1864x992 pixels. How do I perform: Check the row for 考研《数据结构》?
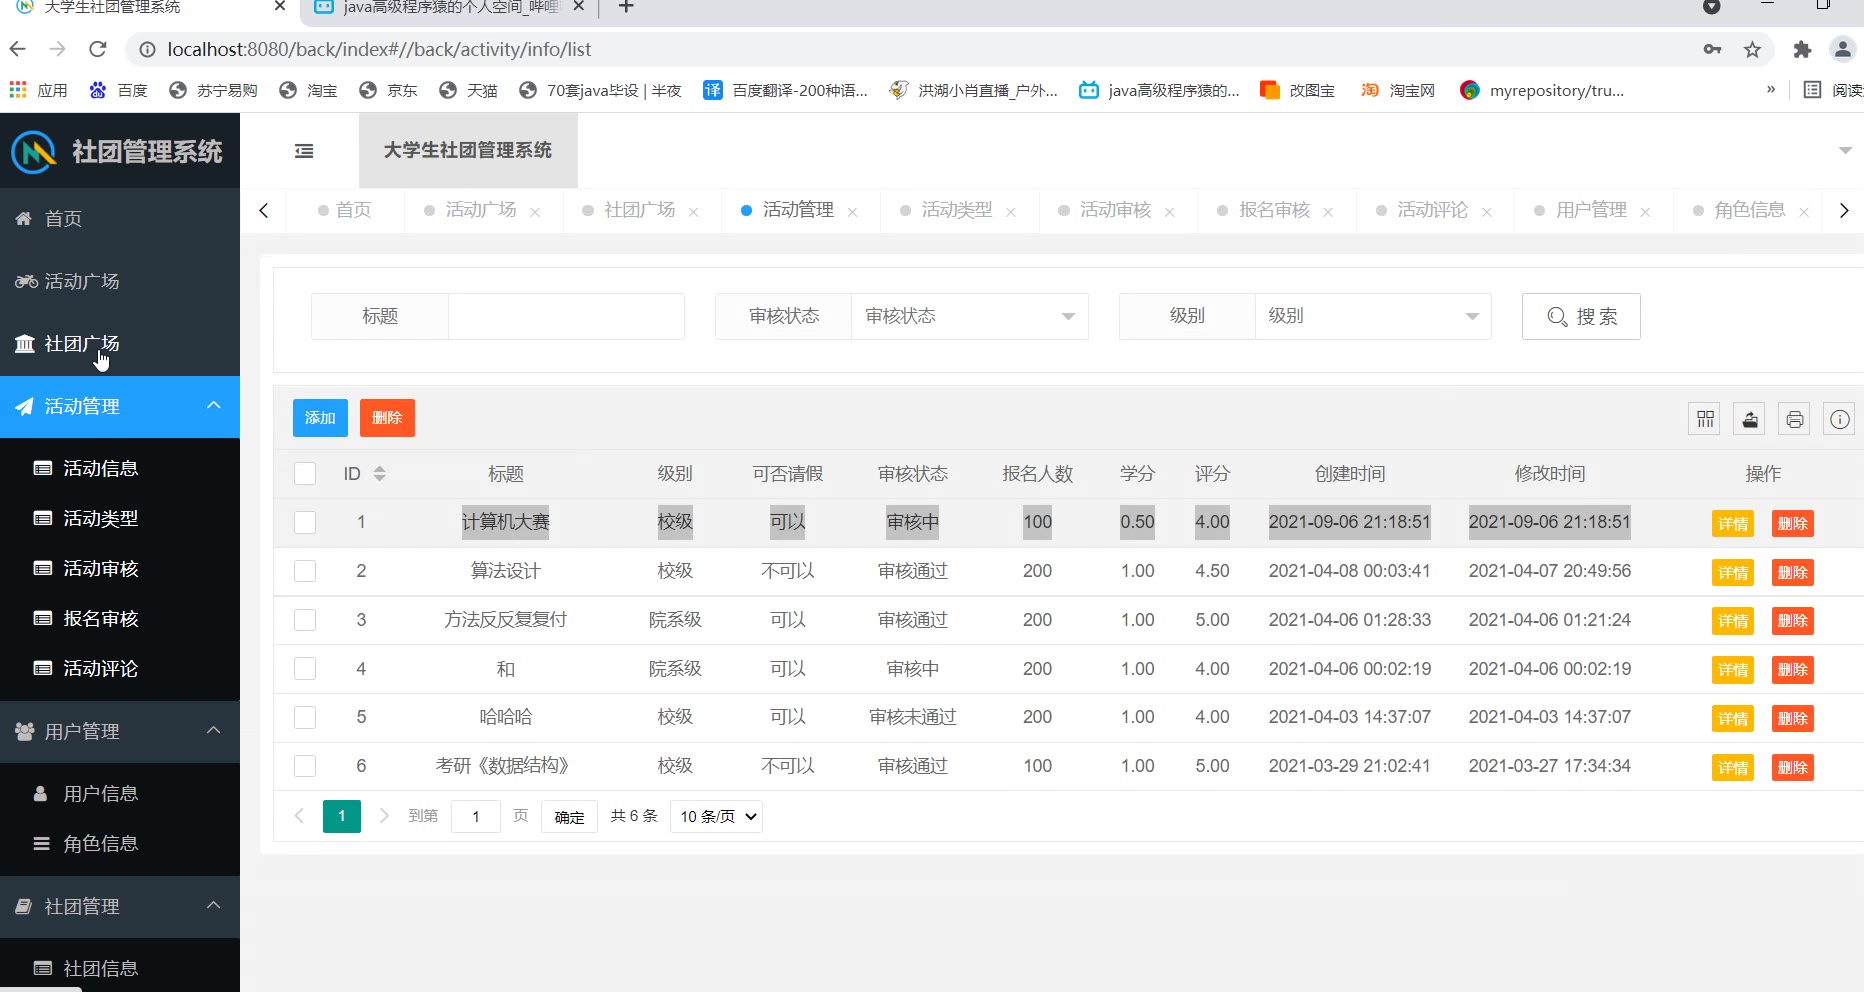point(305,766)
